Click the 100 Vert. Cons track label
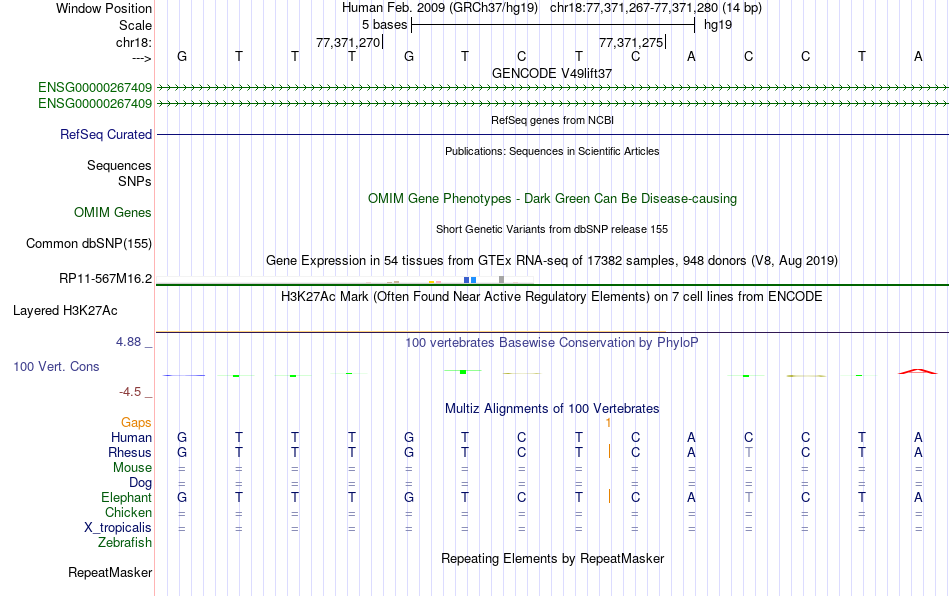The height and width of the screenshot is (596, 950). 56,366
